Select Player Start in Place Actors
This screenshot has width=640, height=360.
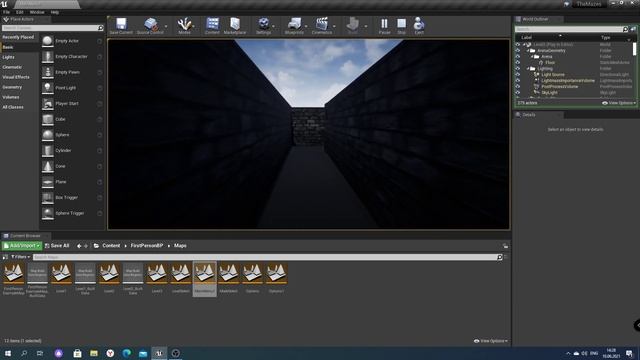[x=72, y=104]
